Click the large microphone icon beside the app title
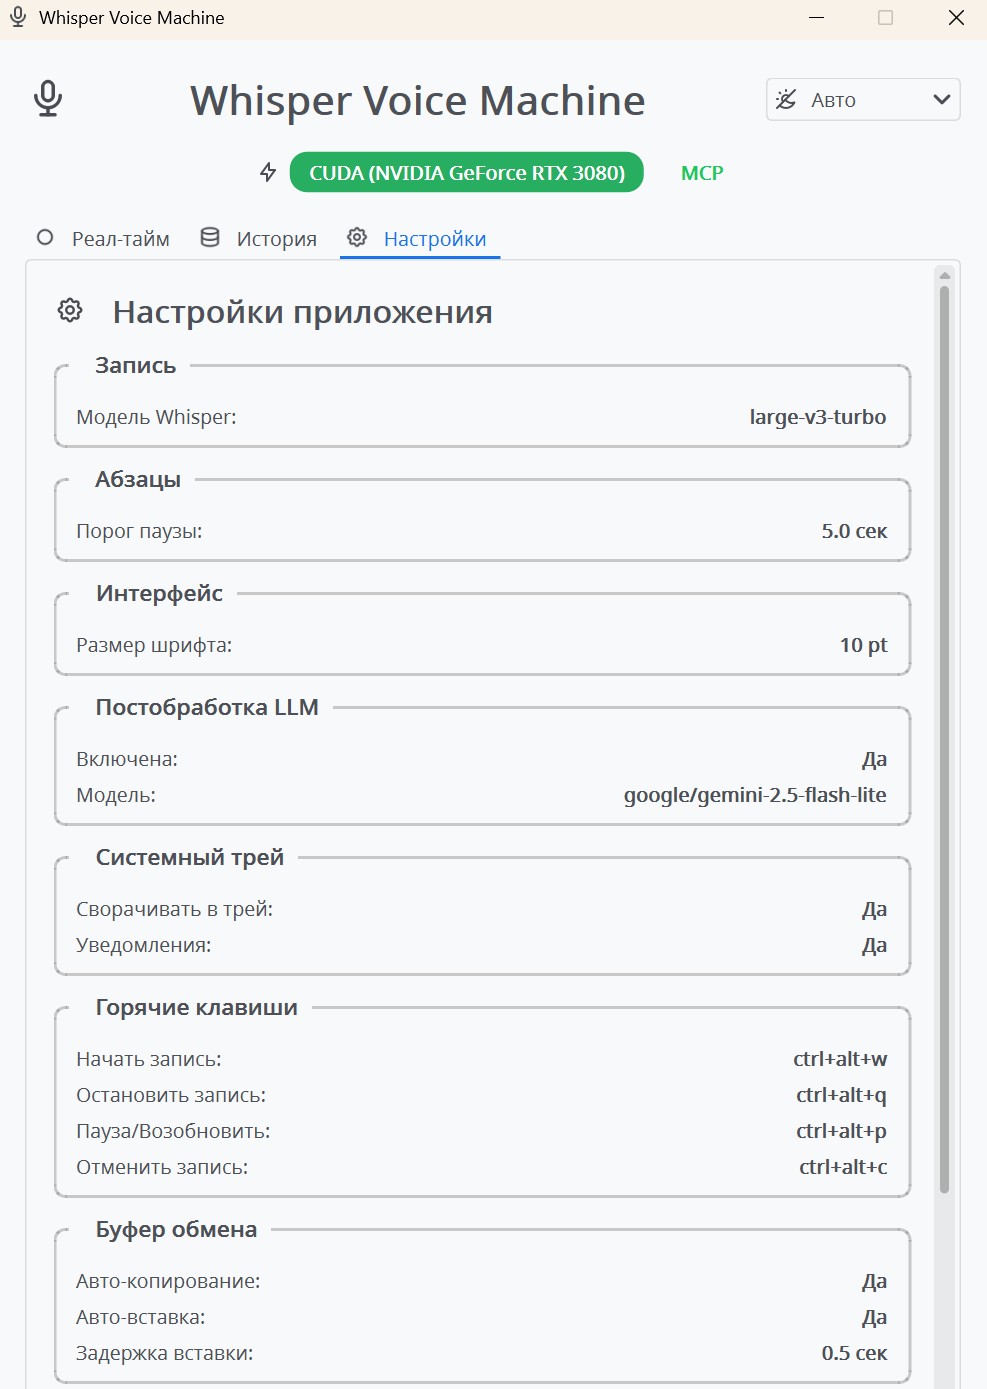The width and height of the screenshot is (987, 1389). click(x=48, y=99)
